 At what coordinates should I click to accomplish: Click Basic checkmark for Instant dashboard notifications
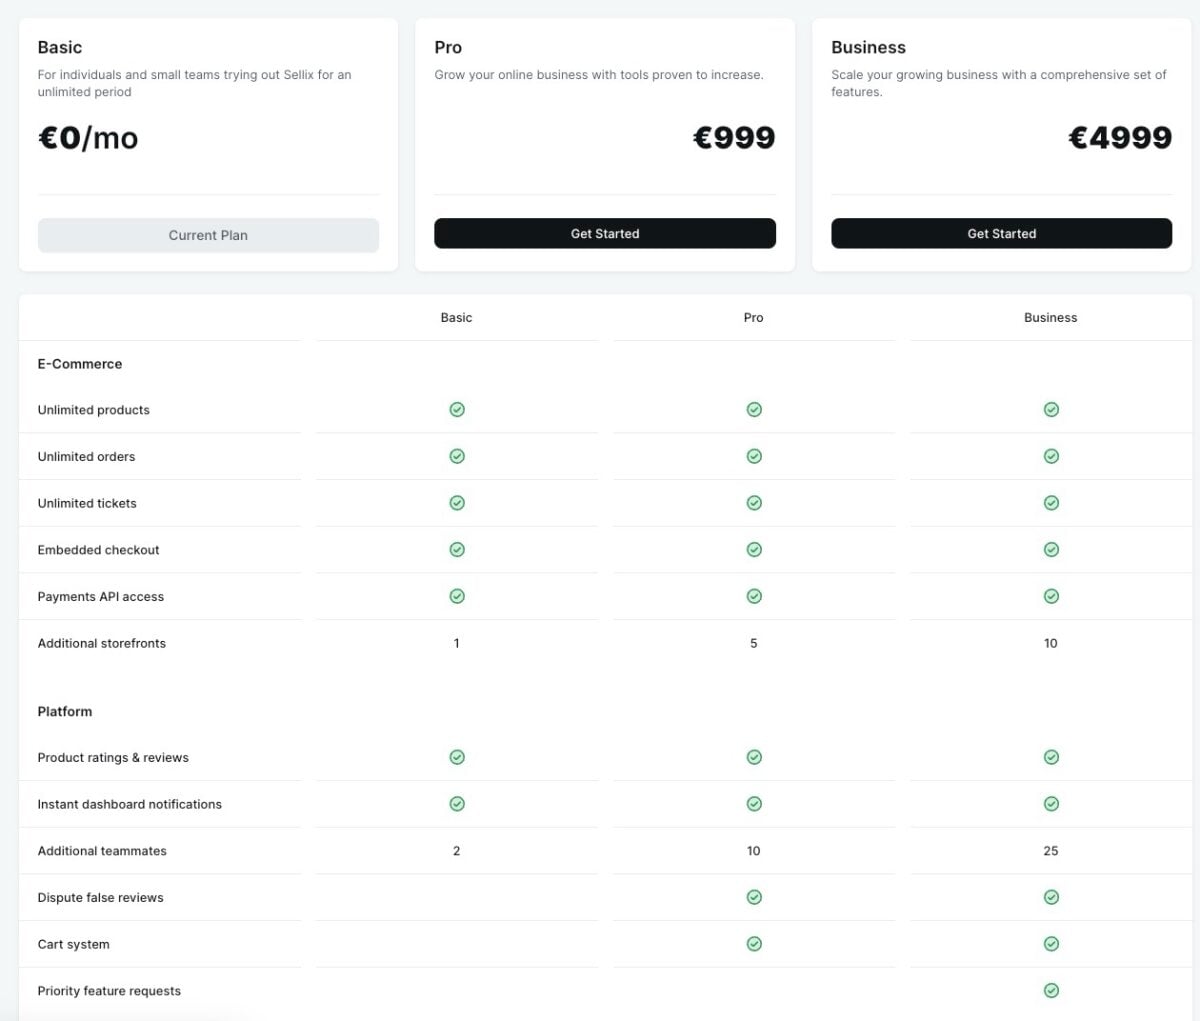pyautogui.click(x=457, y=804)
